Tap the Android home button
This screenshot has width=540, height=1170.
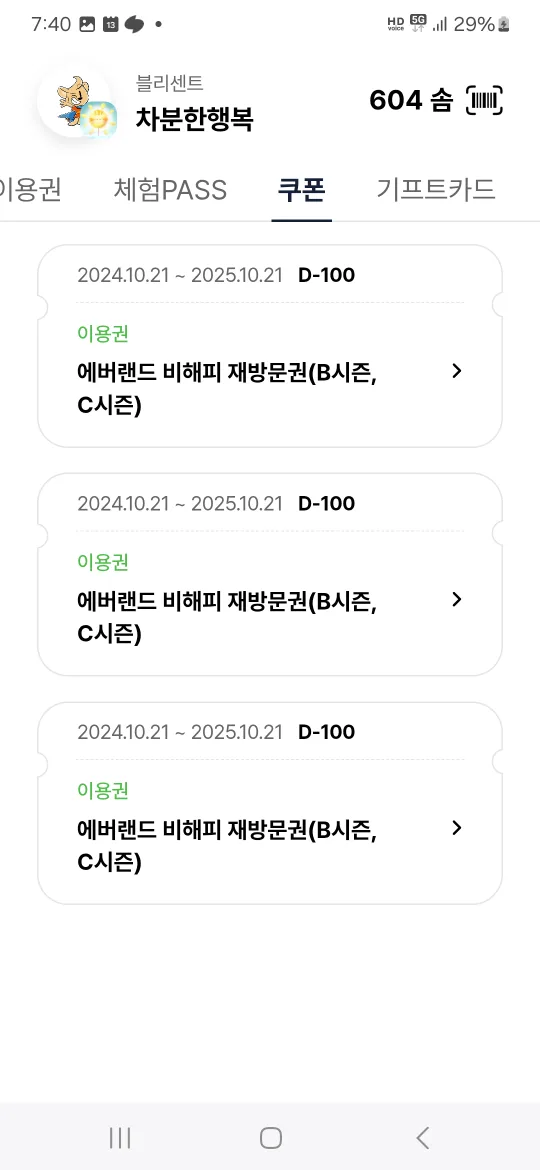(x=270, y=1138)
